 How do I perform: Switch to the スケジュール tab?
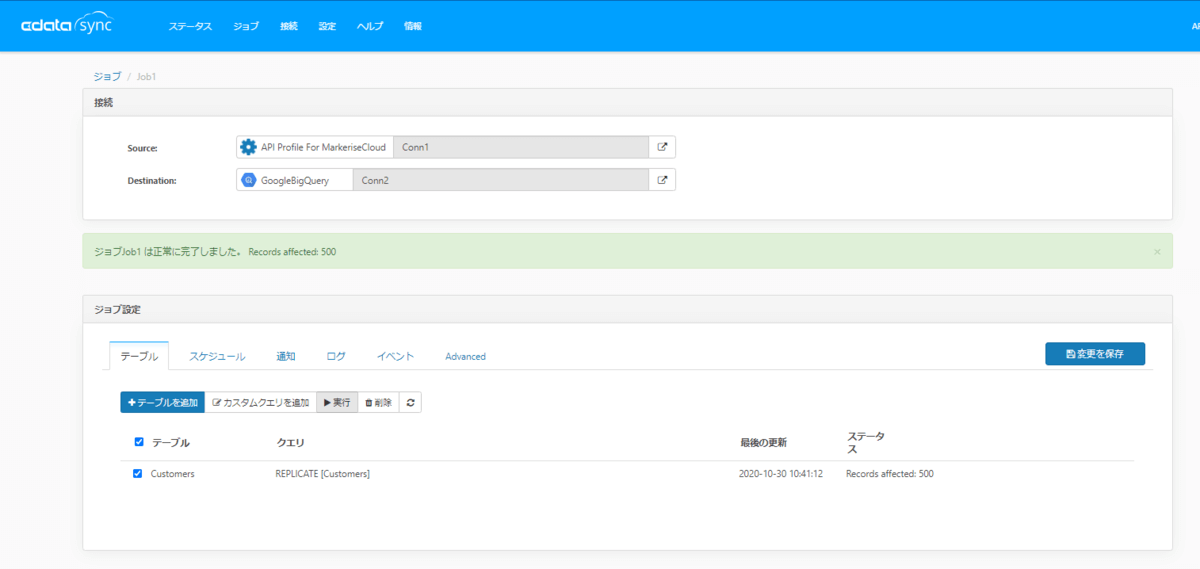(217, 356)
